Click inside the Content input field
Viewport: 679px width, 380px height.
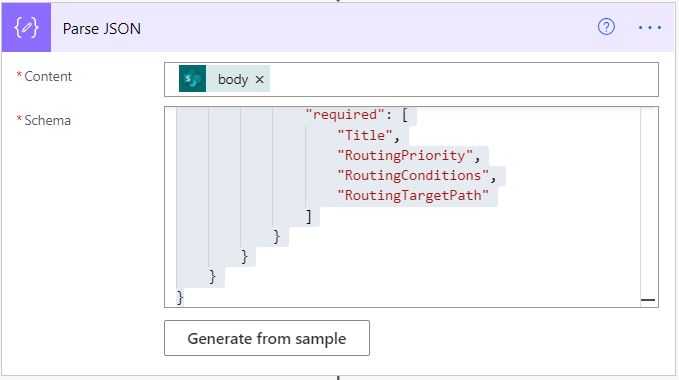[411, 79]
